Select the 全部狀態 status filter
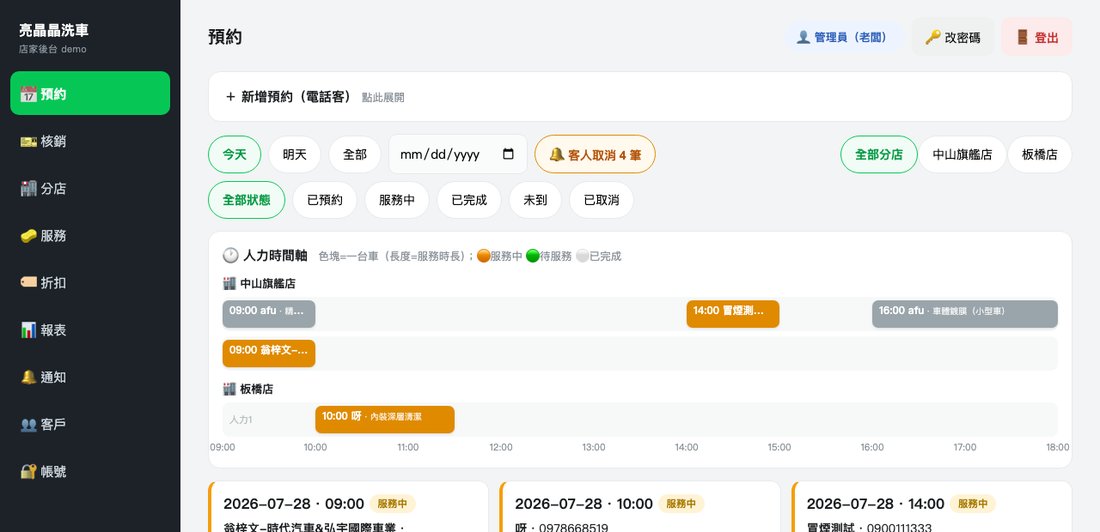The width and height of the screenshot is (1100, 532). (x=247, y=200)
